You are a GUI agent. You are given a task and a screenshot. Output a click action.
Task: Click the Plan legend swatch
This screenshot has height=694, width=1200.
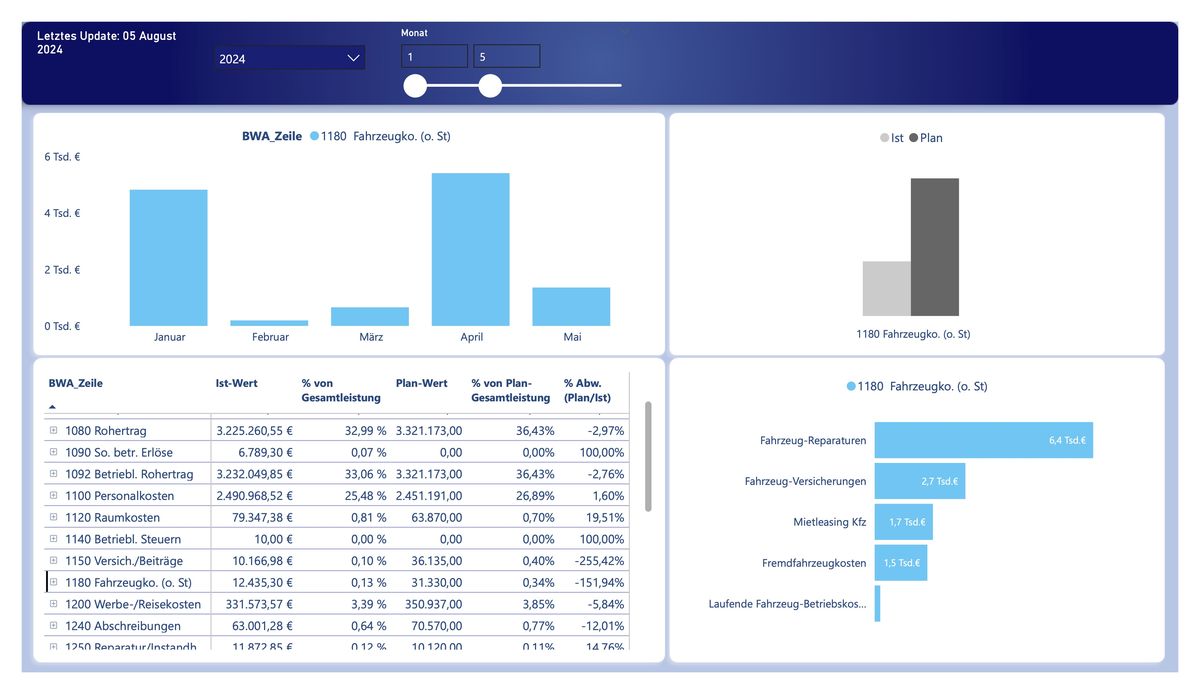[913, 138]
